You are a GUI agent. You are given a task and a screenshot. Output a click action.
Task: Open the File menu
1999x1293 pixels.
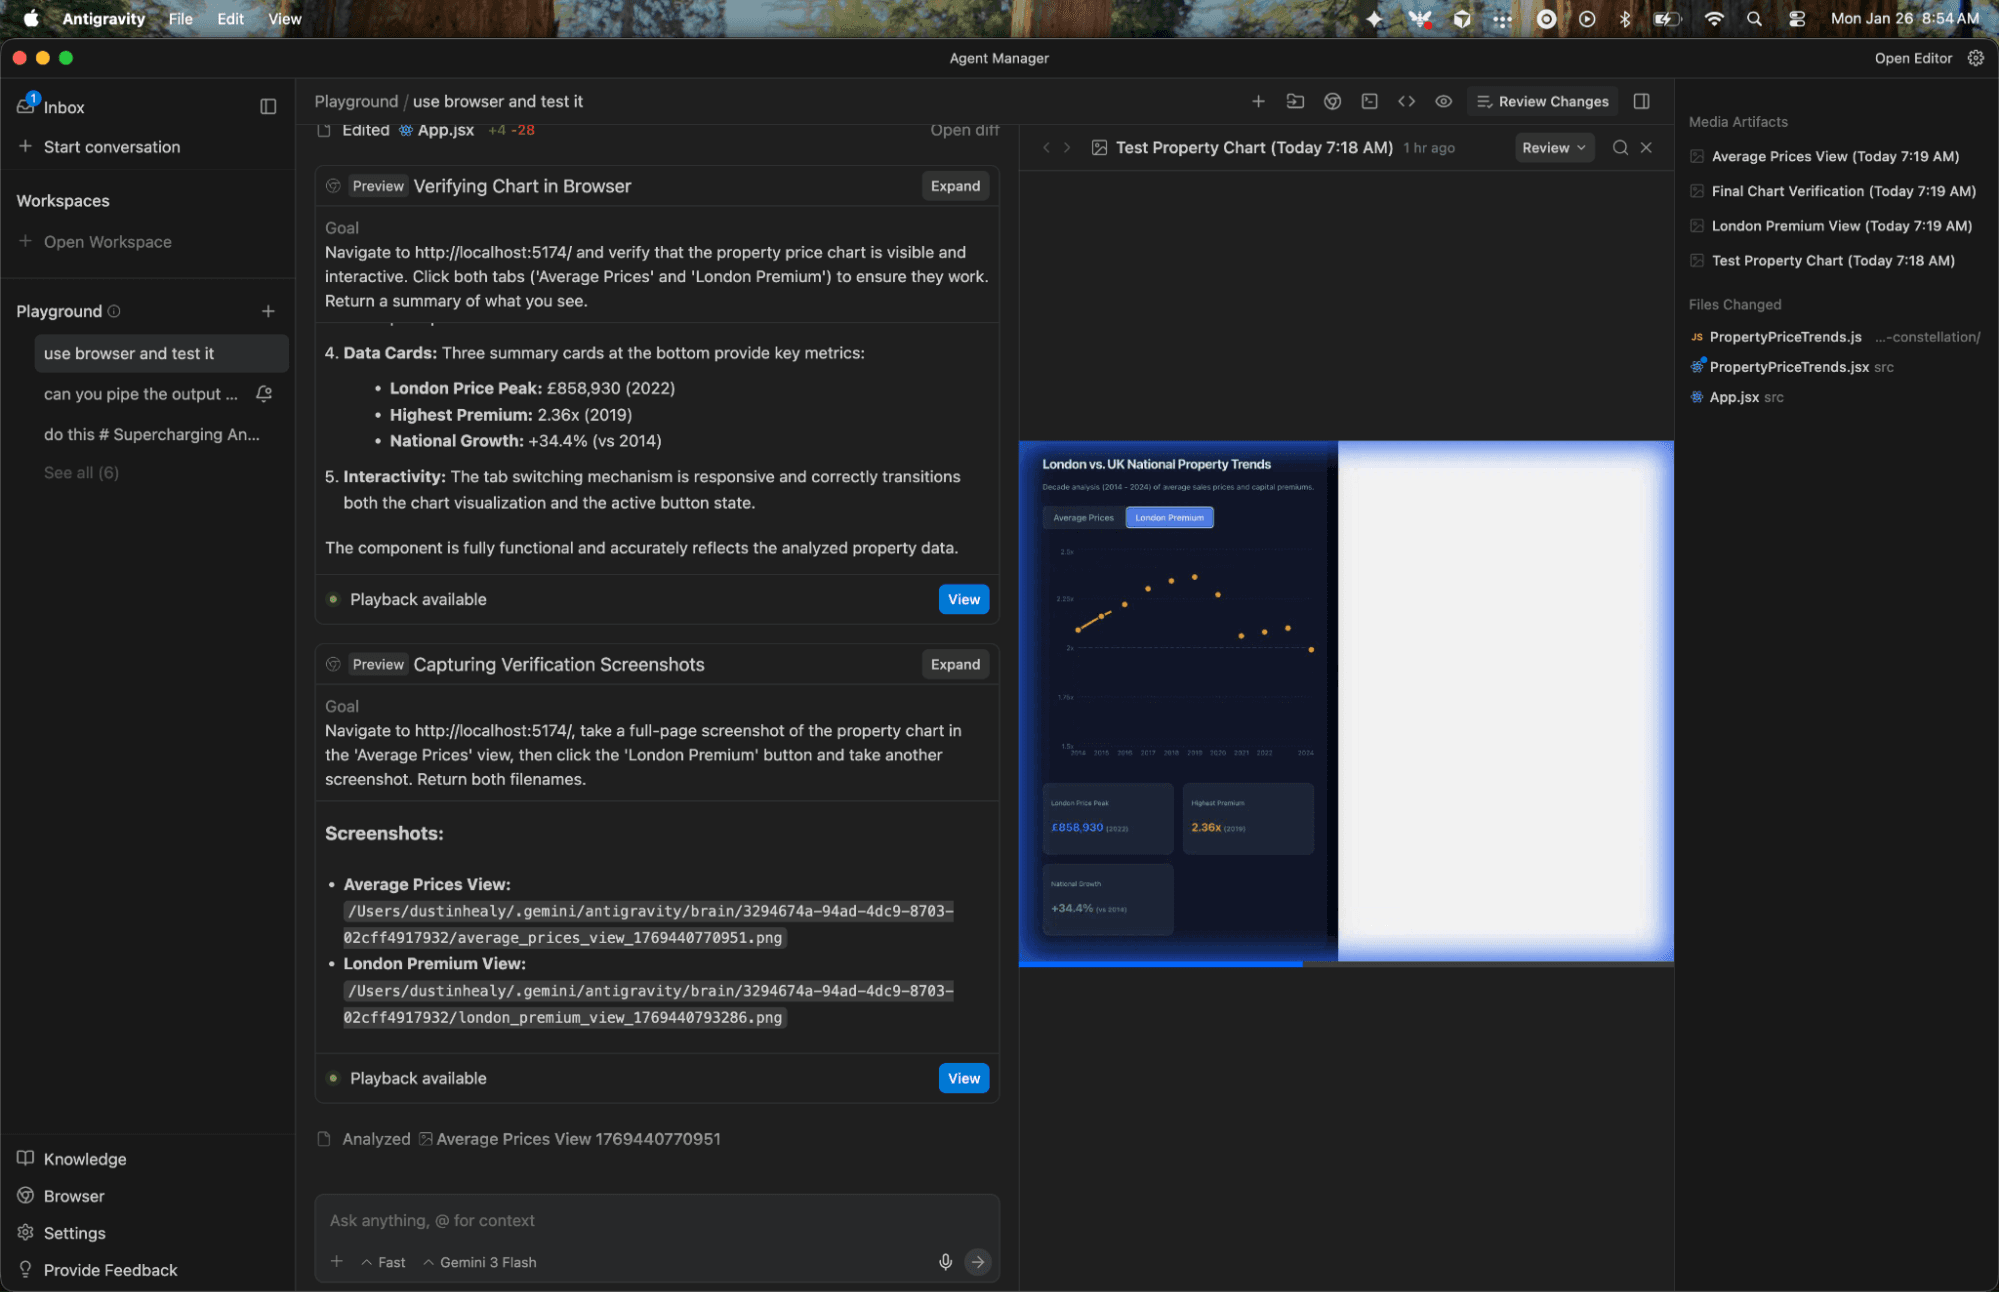[180, 18]
